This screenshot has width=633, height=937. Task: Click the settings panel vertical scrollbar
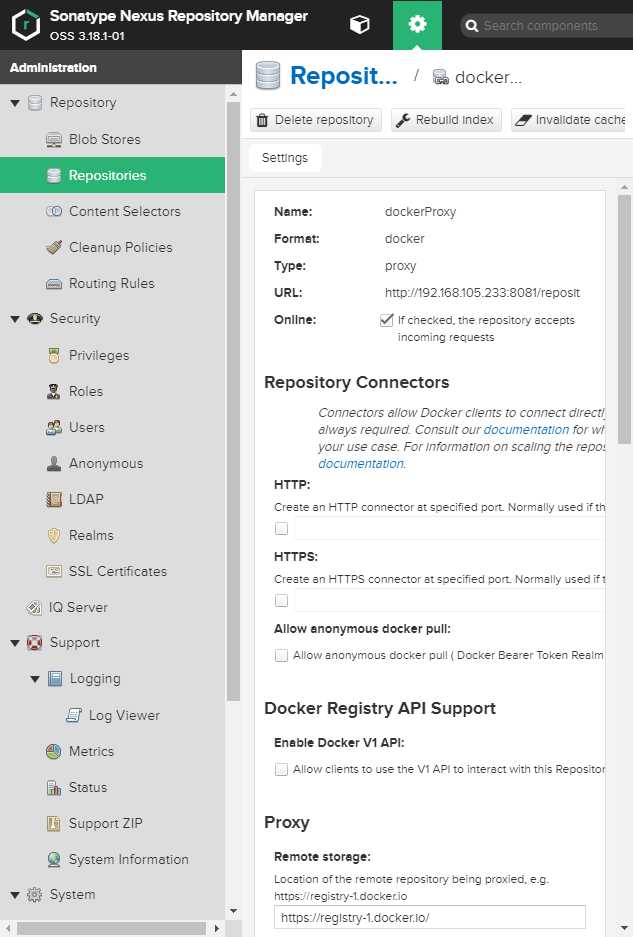(624, 319)
